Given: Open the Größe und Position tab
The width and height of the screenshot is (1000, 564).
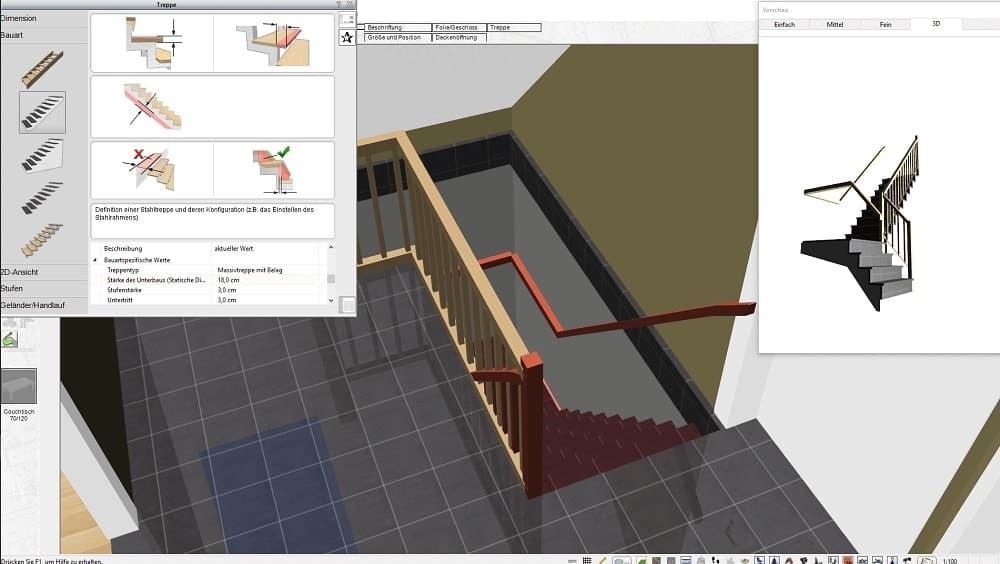Looking at the screenshot, I should click(x=398, y=38).
